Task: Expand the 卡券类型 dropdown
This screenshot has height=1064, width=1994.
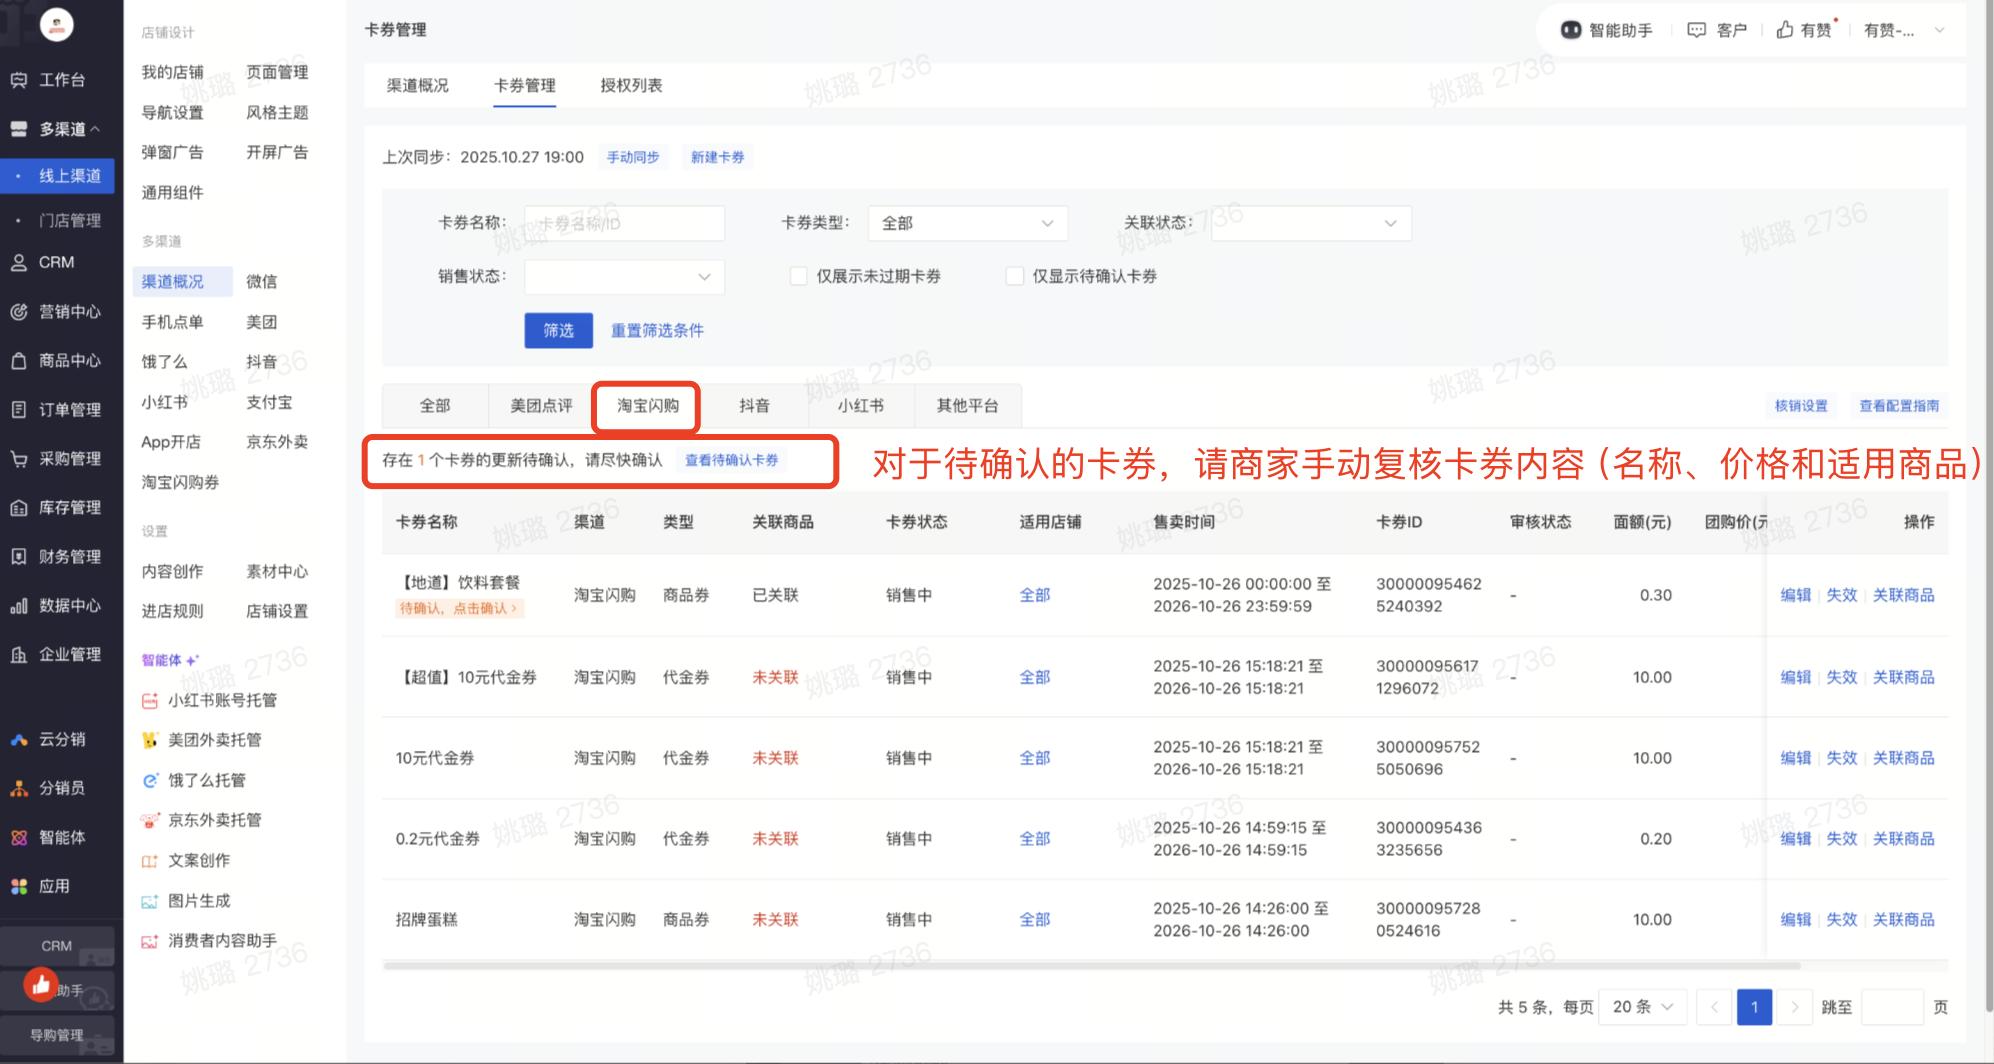Action: point(967,224)
